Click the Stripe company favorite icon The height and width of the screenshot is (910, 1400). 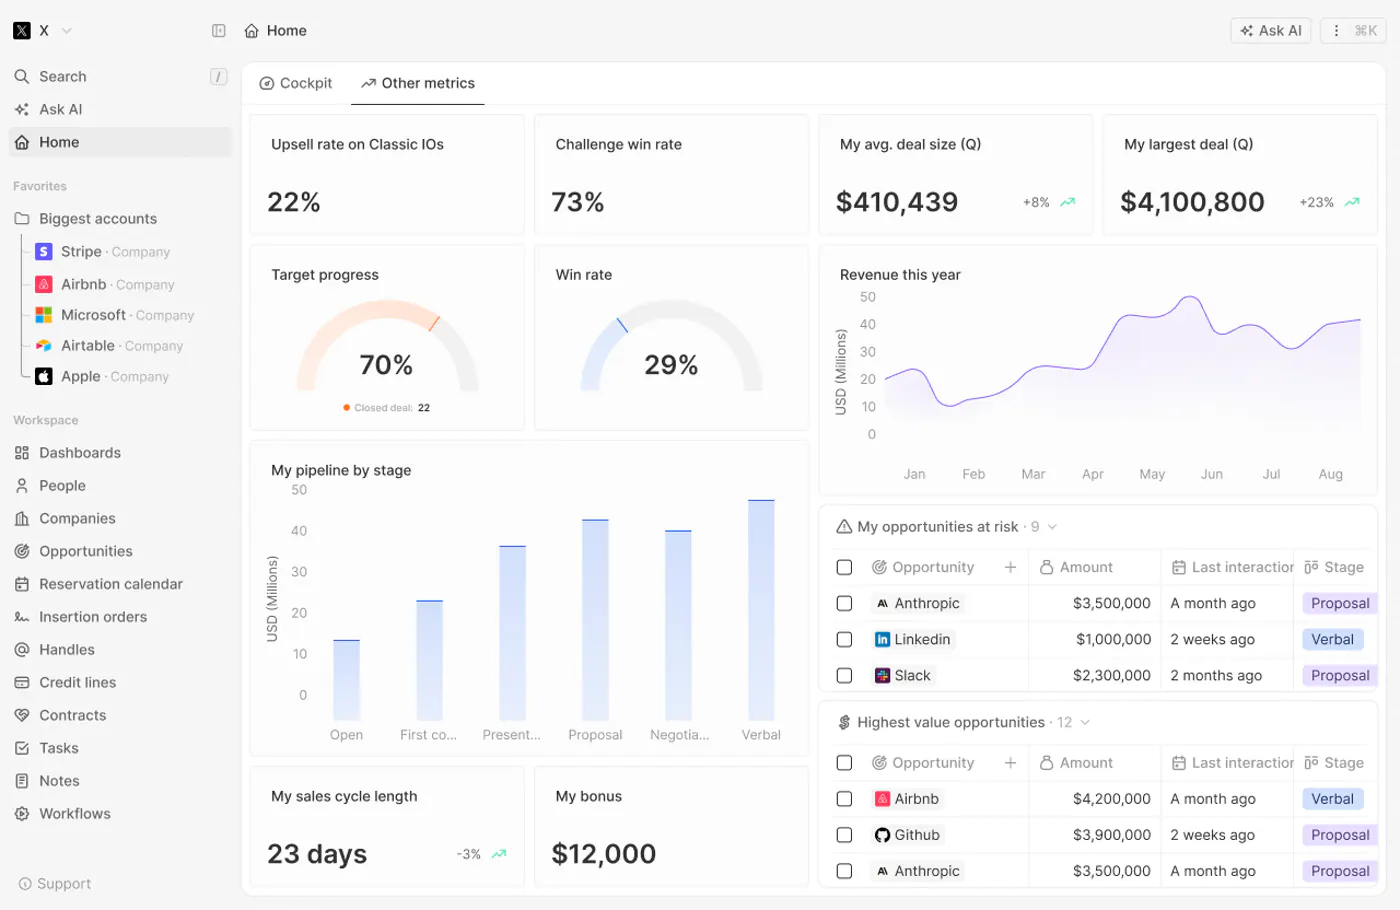click(x=44, y=252)
